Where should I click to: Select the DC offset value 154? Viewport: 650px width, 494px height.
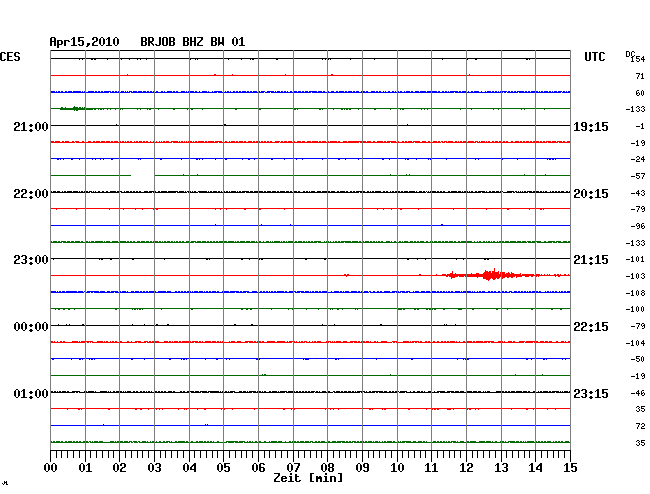point(638,59)
